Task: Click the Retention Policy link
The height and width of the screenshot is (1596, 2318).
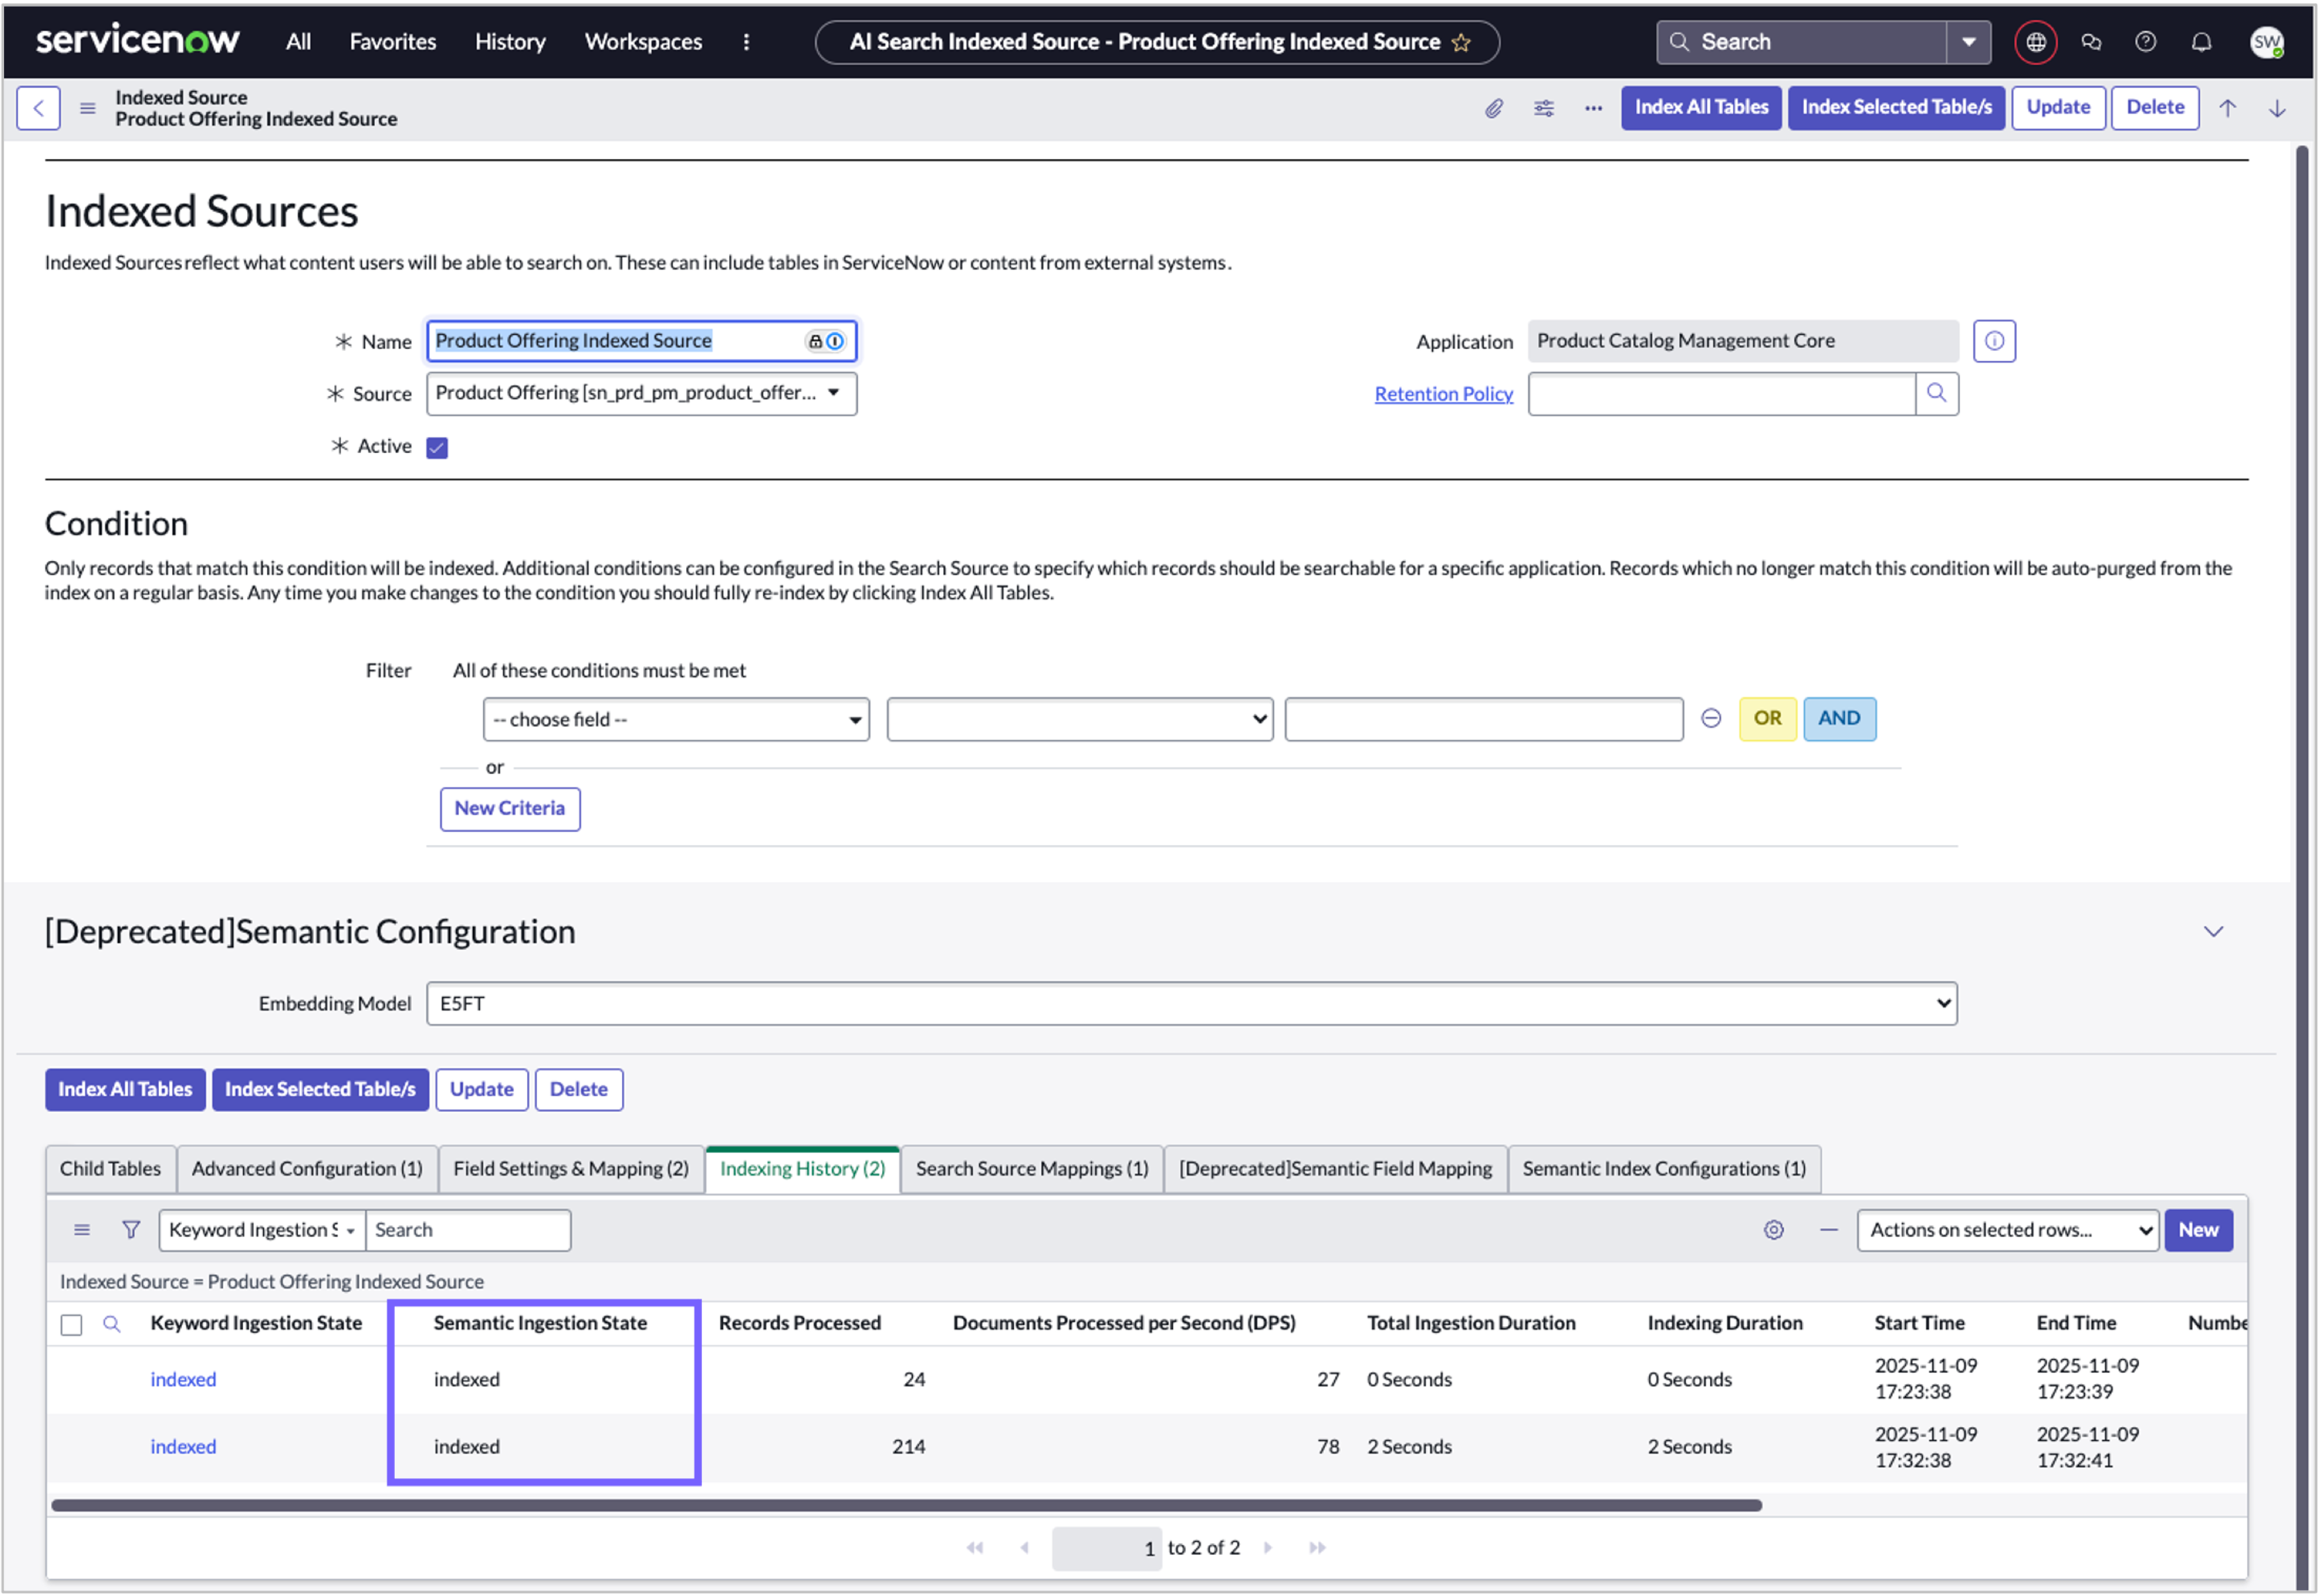Action: tap(1443, 394)
